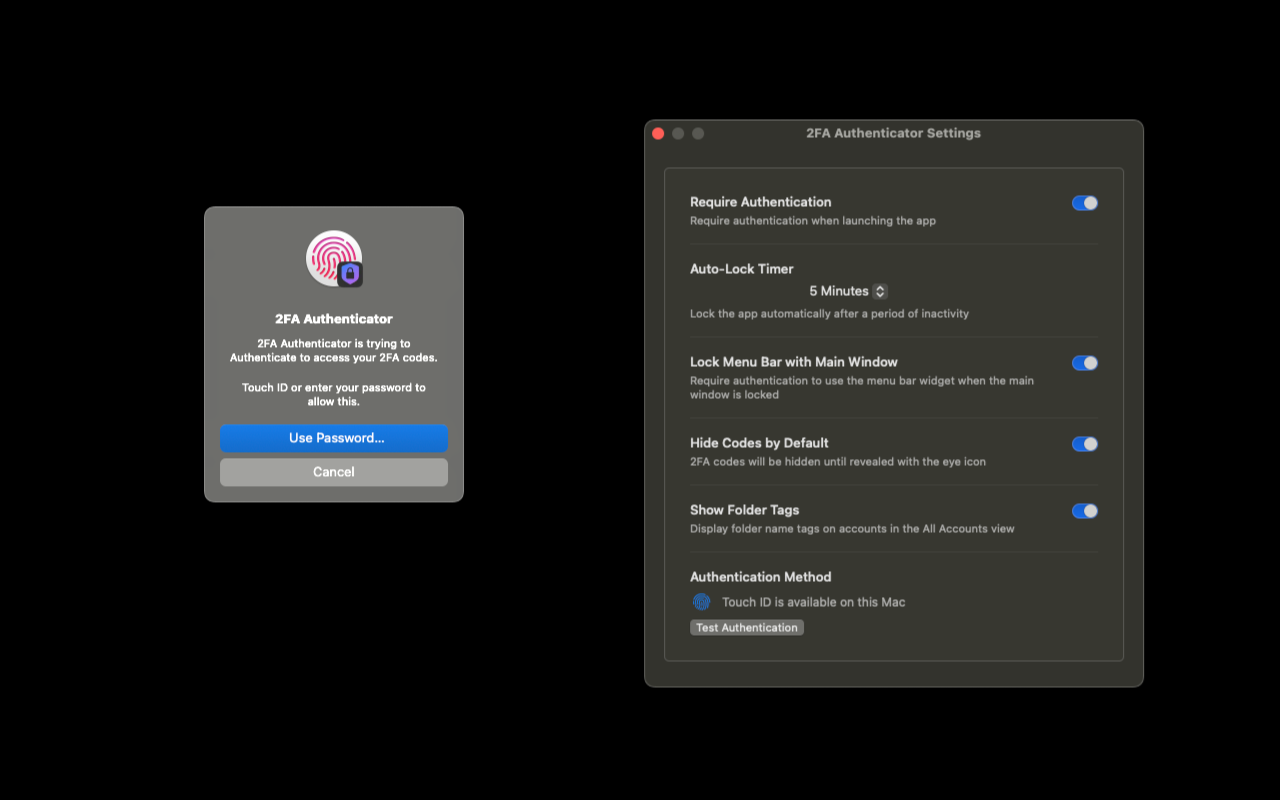
Task: Toggle off Hide Codes by Default
Action: (1084, 443)
